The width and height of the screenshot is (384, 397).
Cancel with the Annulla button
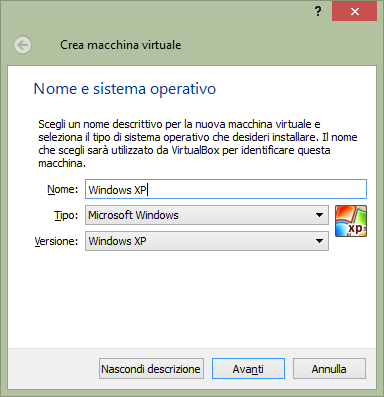click(x=329, y=369)
